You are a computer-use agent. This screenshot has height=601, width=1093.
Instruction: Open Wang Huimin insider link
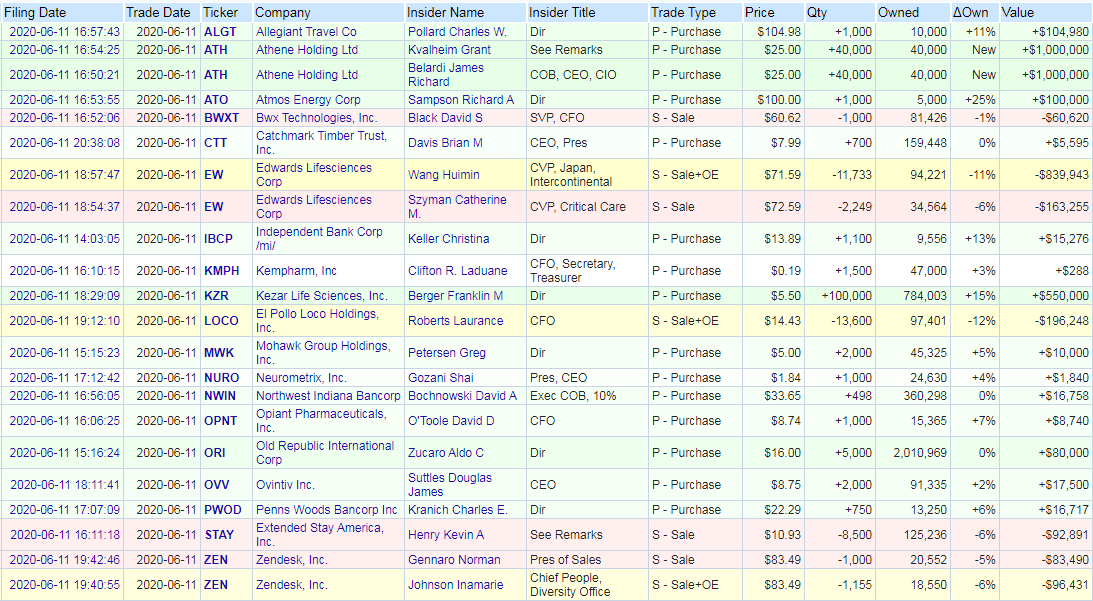(443, 175)
